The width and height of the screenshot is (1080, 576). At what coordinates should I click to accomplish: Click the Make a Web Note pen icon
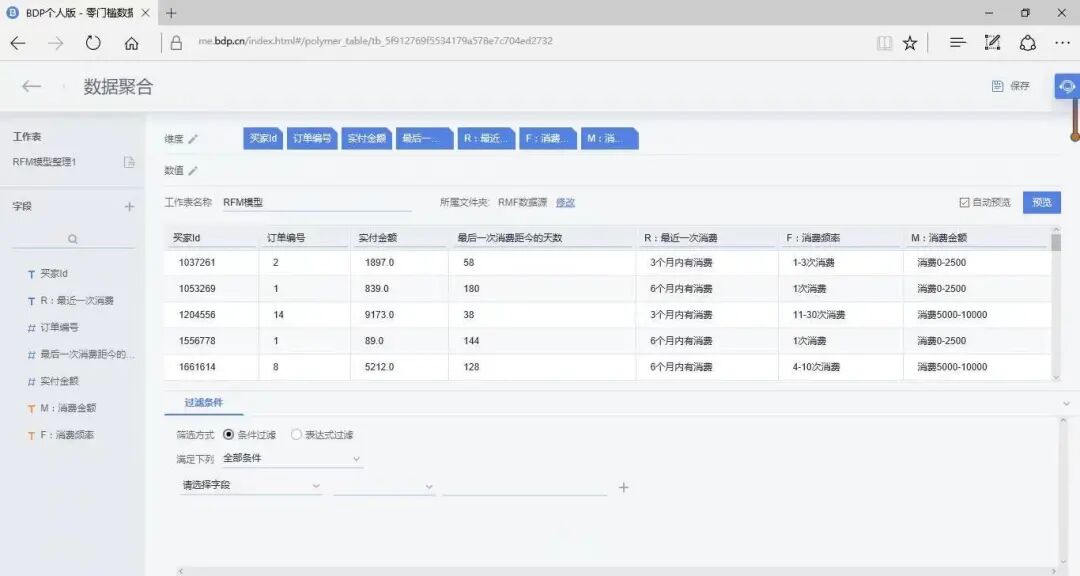[992, 42]
